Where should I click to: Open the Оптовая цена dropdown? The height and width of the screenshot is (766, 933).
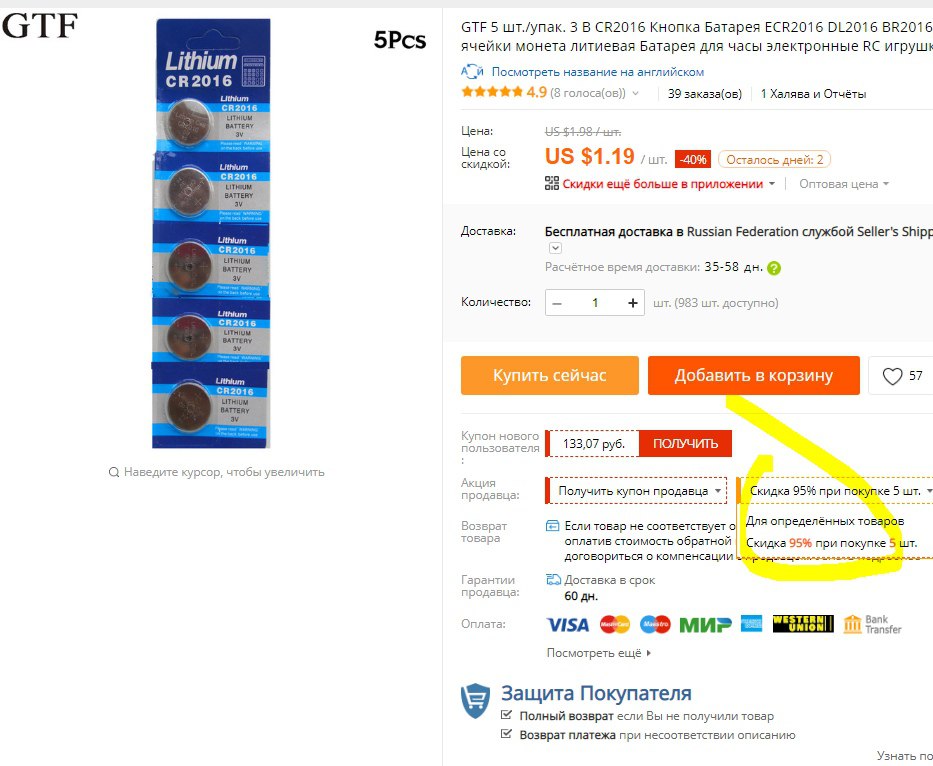click(x=844, y=184)
